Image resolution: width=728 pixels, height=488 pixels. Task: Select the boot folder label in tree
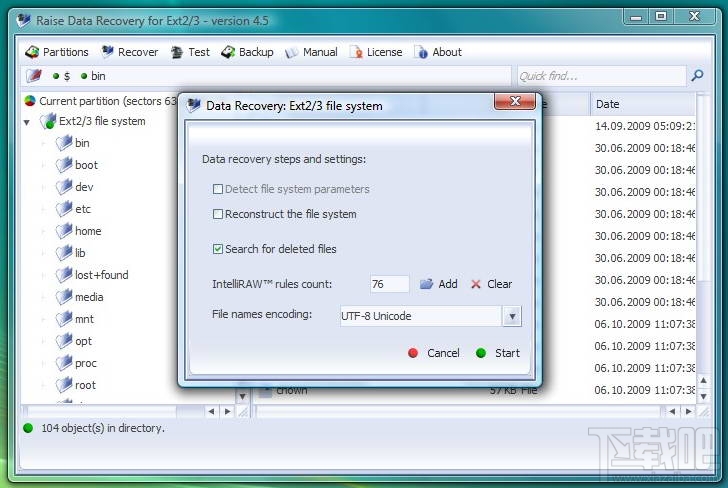(86, 165)
